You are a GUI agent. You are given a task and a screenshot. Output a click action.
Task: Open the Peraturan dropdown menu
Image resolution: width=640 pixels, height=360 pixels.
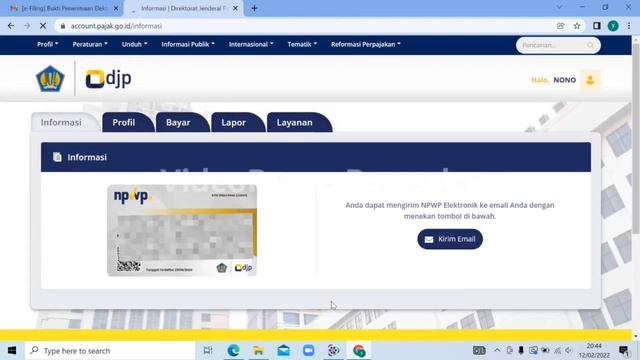(90, 44)
